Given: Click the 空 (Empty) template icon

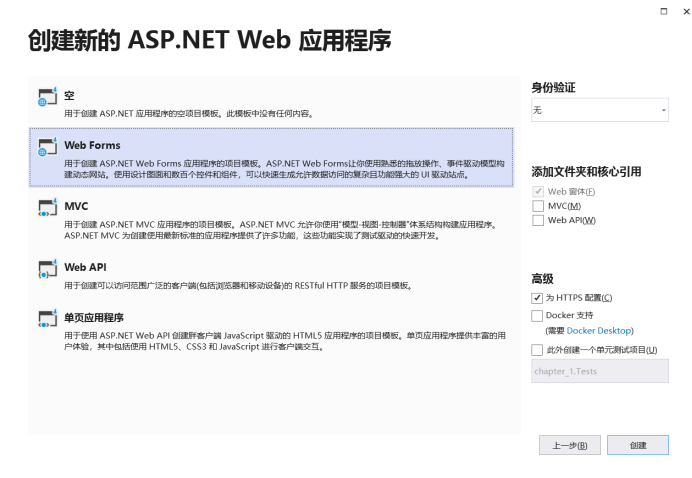Looking at the screenshot, I should [x=48, y=97].
